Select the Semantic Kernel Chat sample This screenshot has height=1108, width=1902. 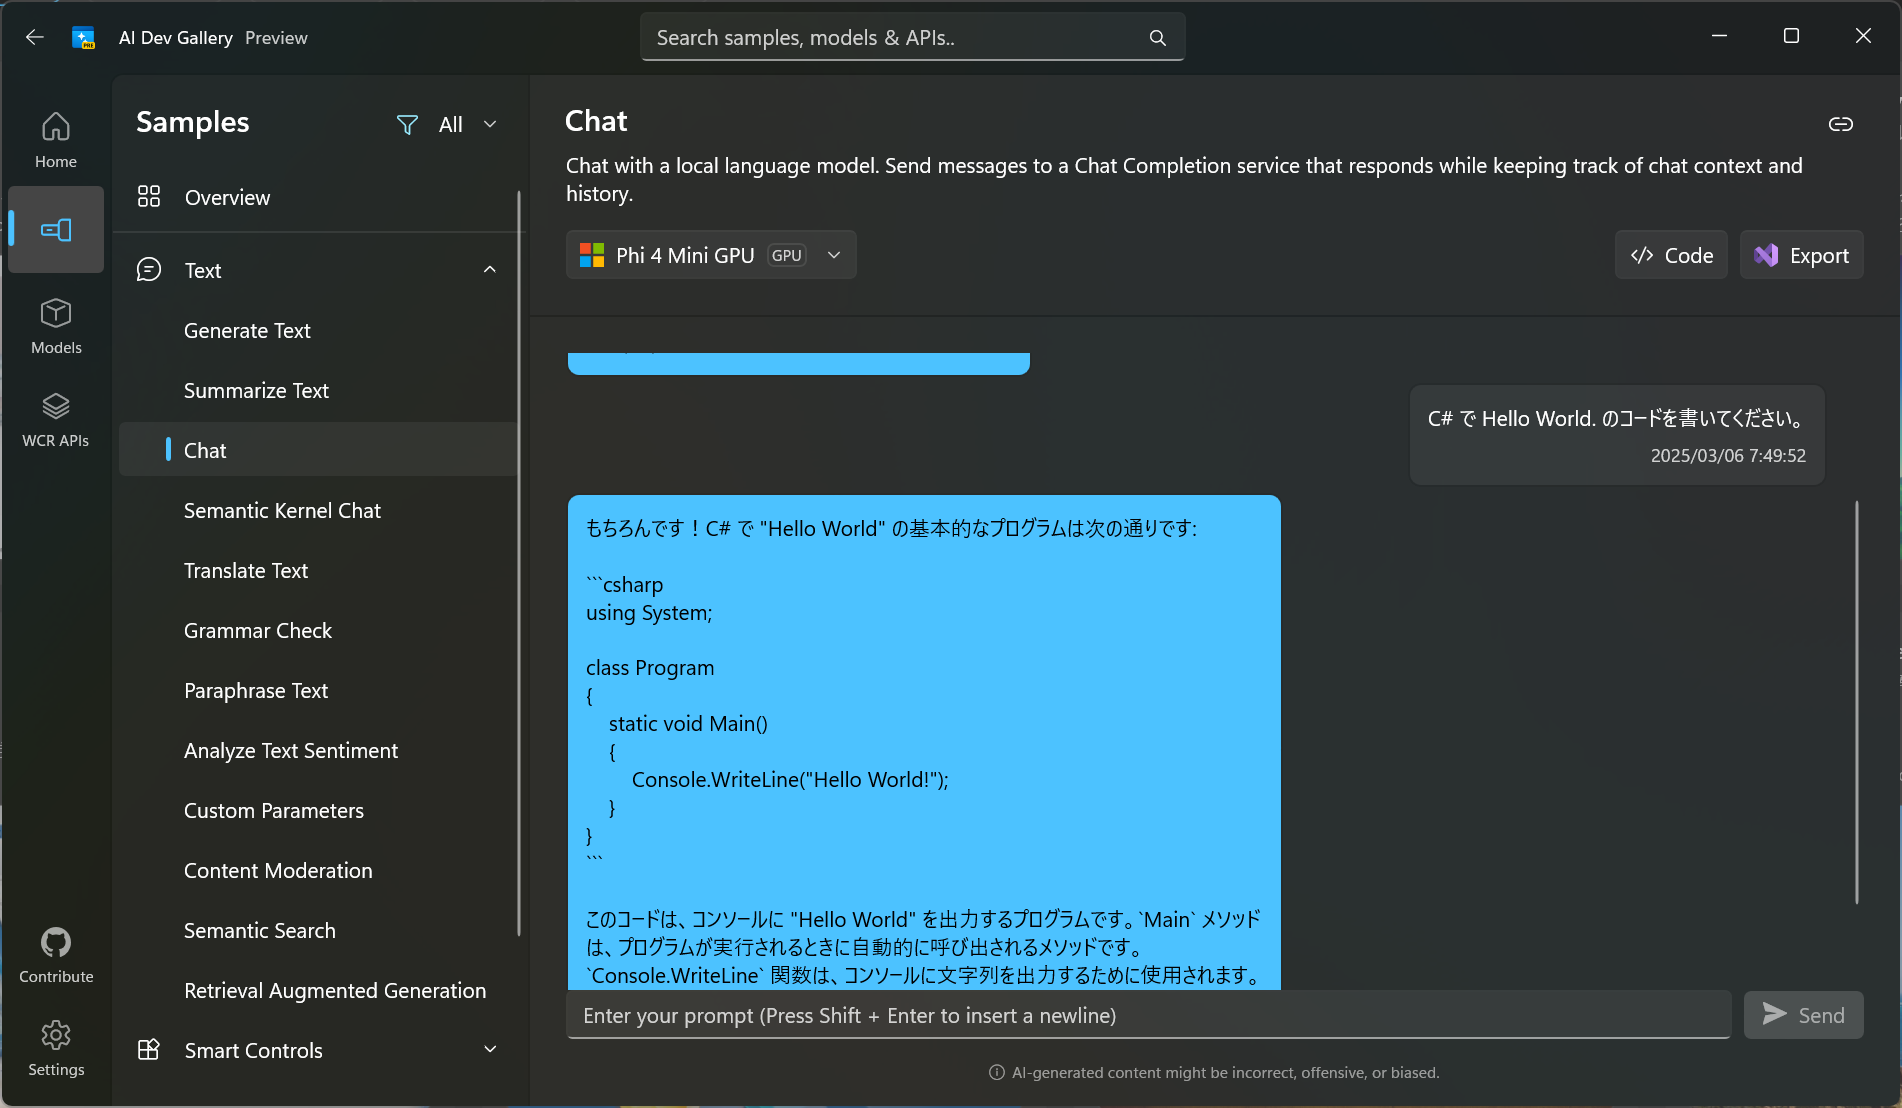(x=282, y=510)
